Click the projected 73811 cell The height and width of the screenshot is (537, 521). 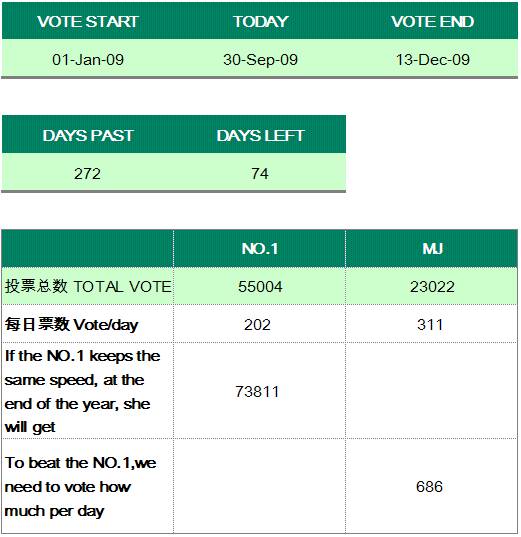[260, 391]
